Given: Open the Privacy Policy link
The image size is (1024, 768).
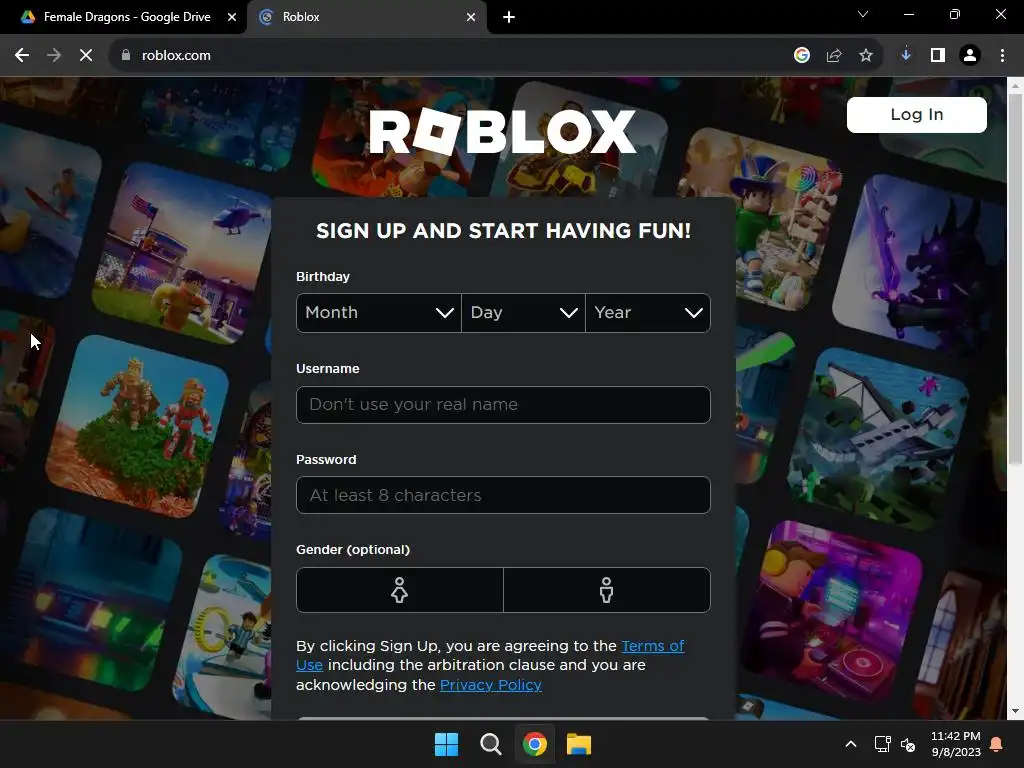Looking at the screenshot, I should (490, 684).
